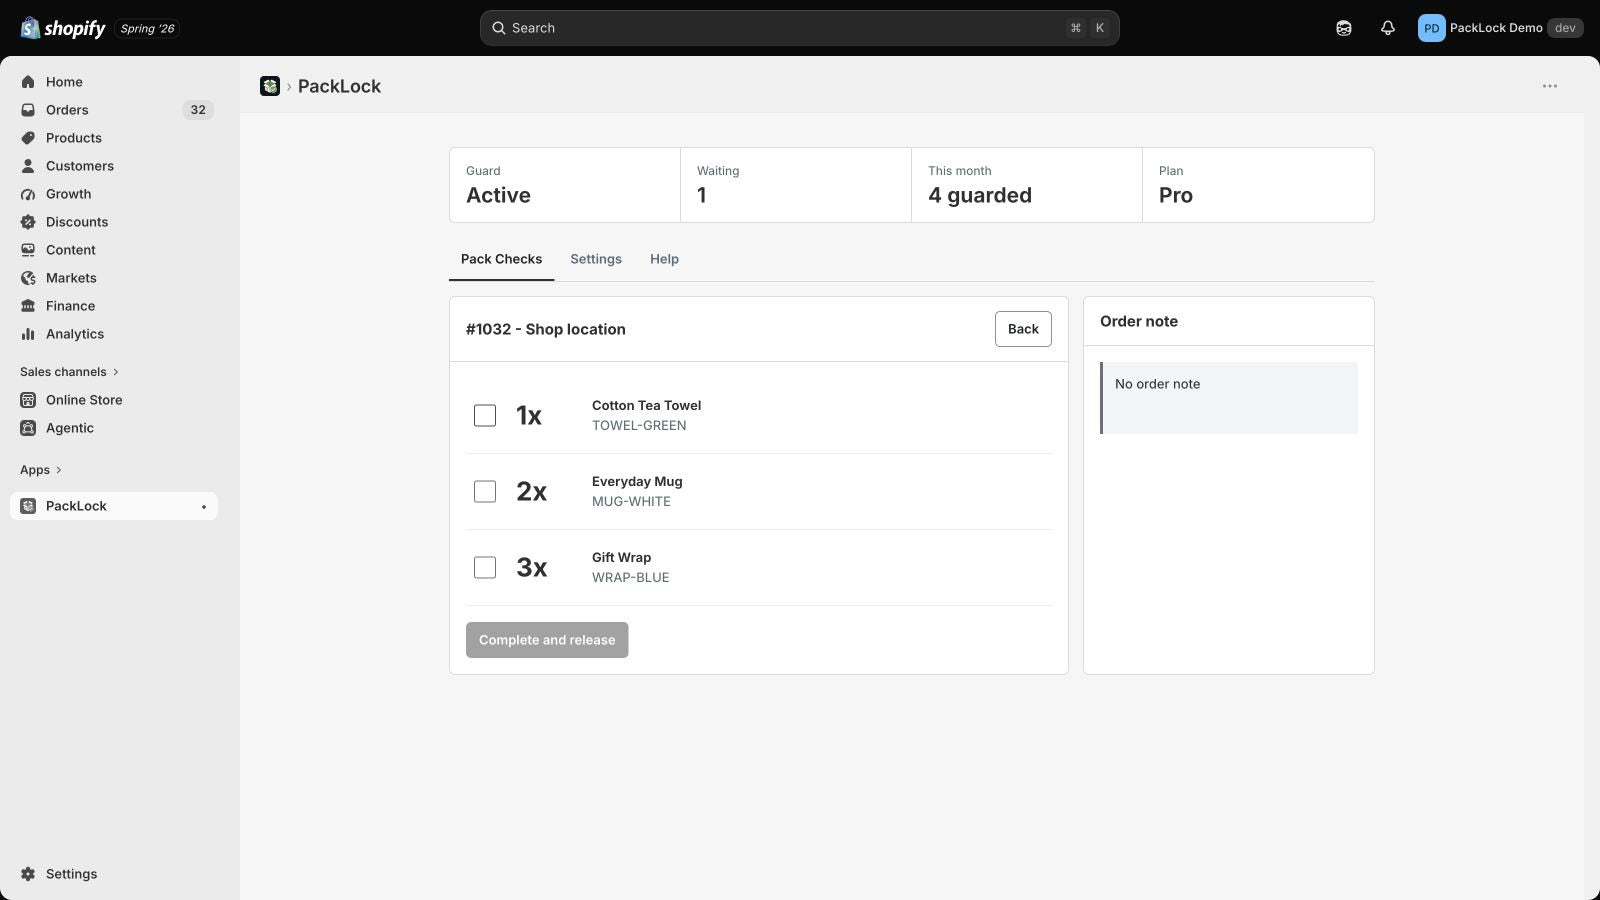This screenshot has width=1600, height=900.
Task: Open the three-dot more actions menu
Action: click(1550, 86)
